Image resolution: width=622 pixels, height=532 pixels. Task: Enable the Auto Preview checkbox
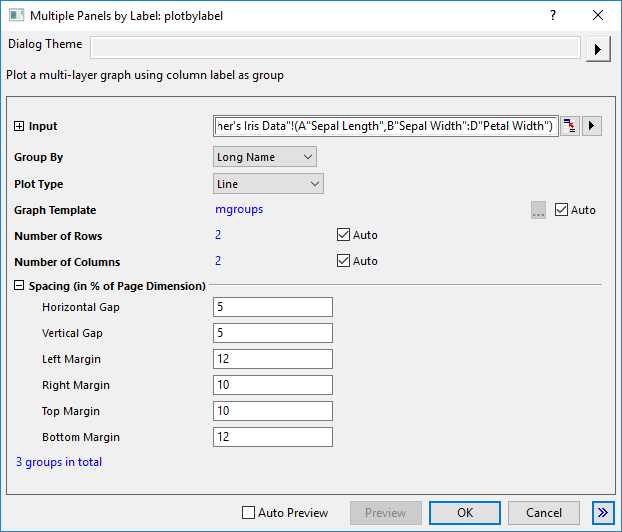pos(249,513)
